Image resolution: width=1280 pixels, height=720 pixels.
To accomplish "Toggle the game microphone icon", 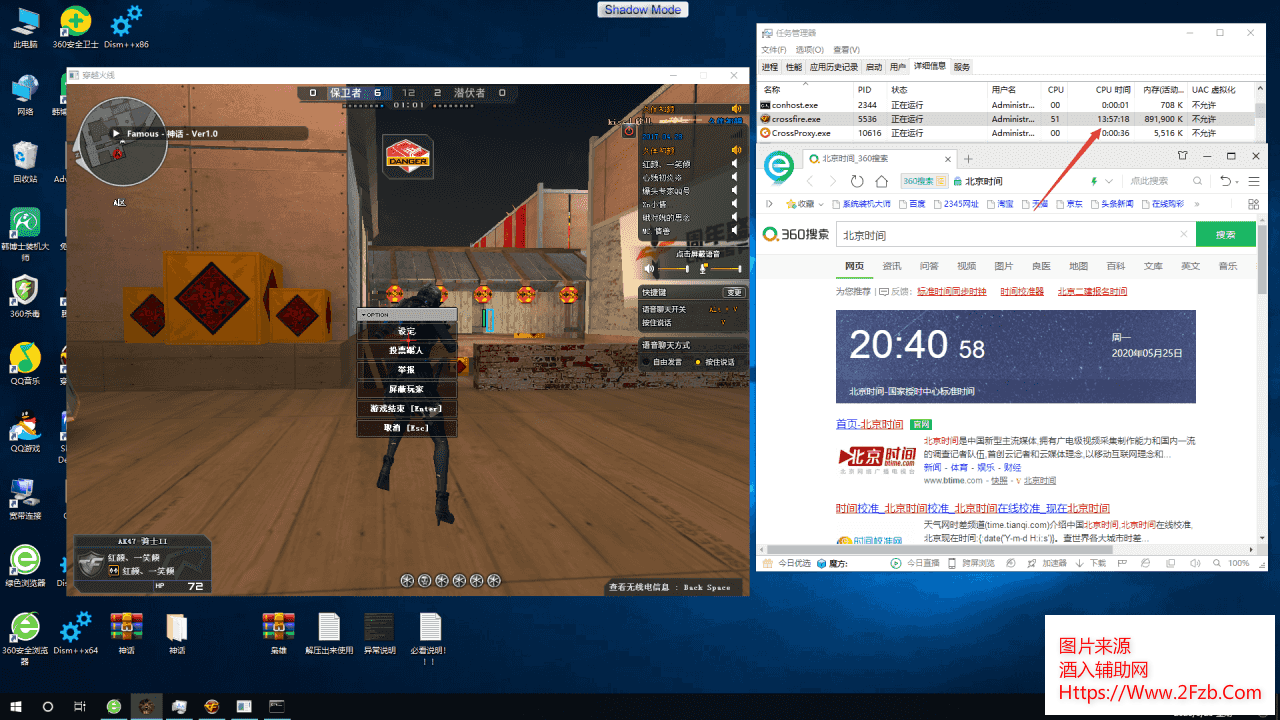I will 704,269.
